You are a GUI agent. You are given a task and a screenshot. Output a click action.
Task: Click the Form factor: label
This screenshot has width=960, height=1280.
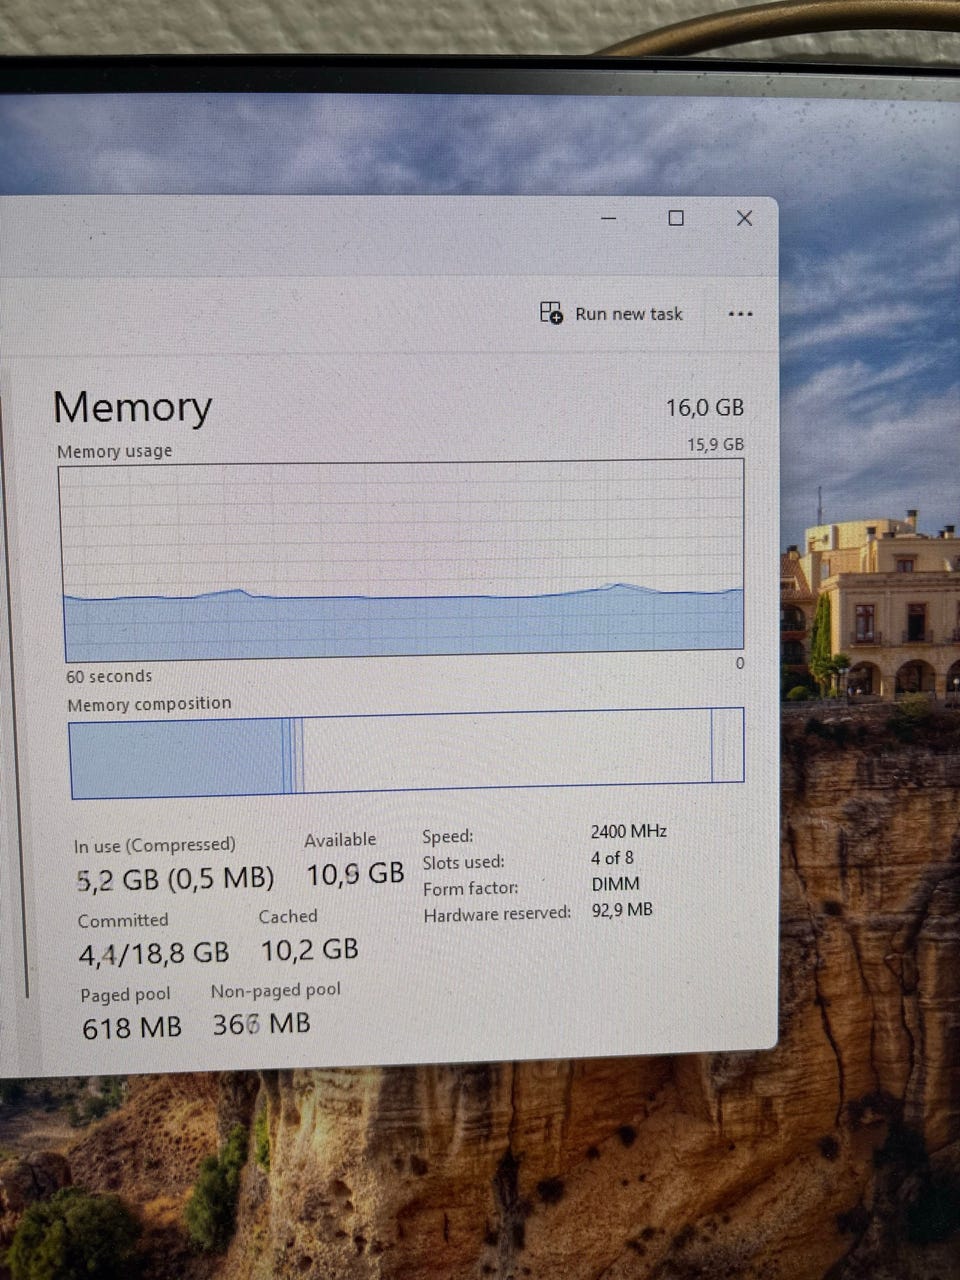pyautogui.click(x=470, y=888)
